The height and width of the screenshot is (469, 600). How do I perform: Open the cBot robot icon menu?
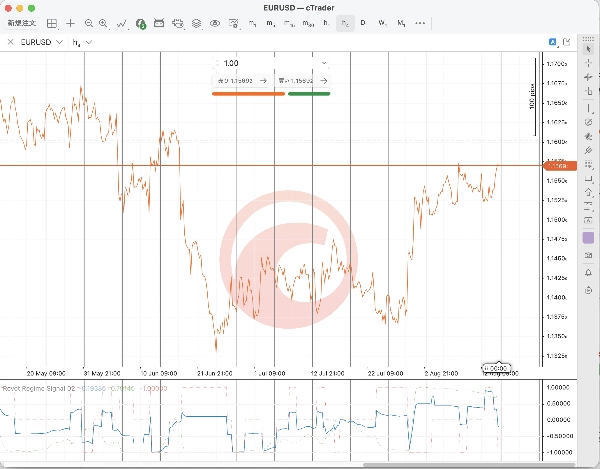178,23
